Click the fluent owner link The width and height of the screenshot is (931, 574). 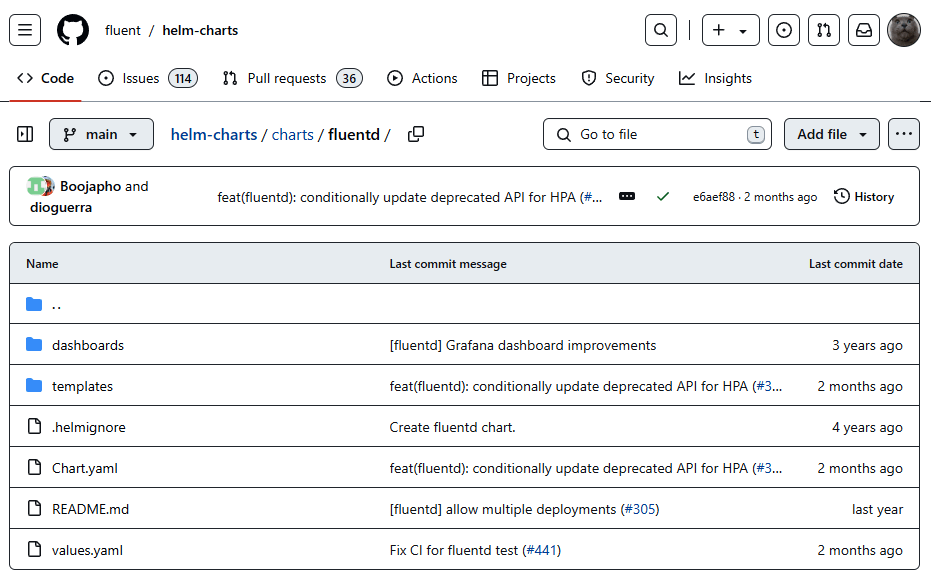click(123, 30)
